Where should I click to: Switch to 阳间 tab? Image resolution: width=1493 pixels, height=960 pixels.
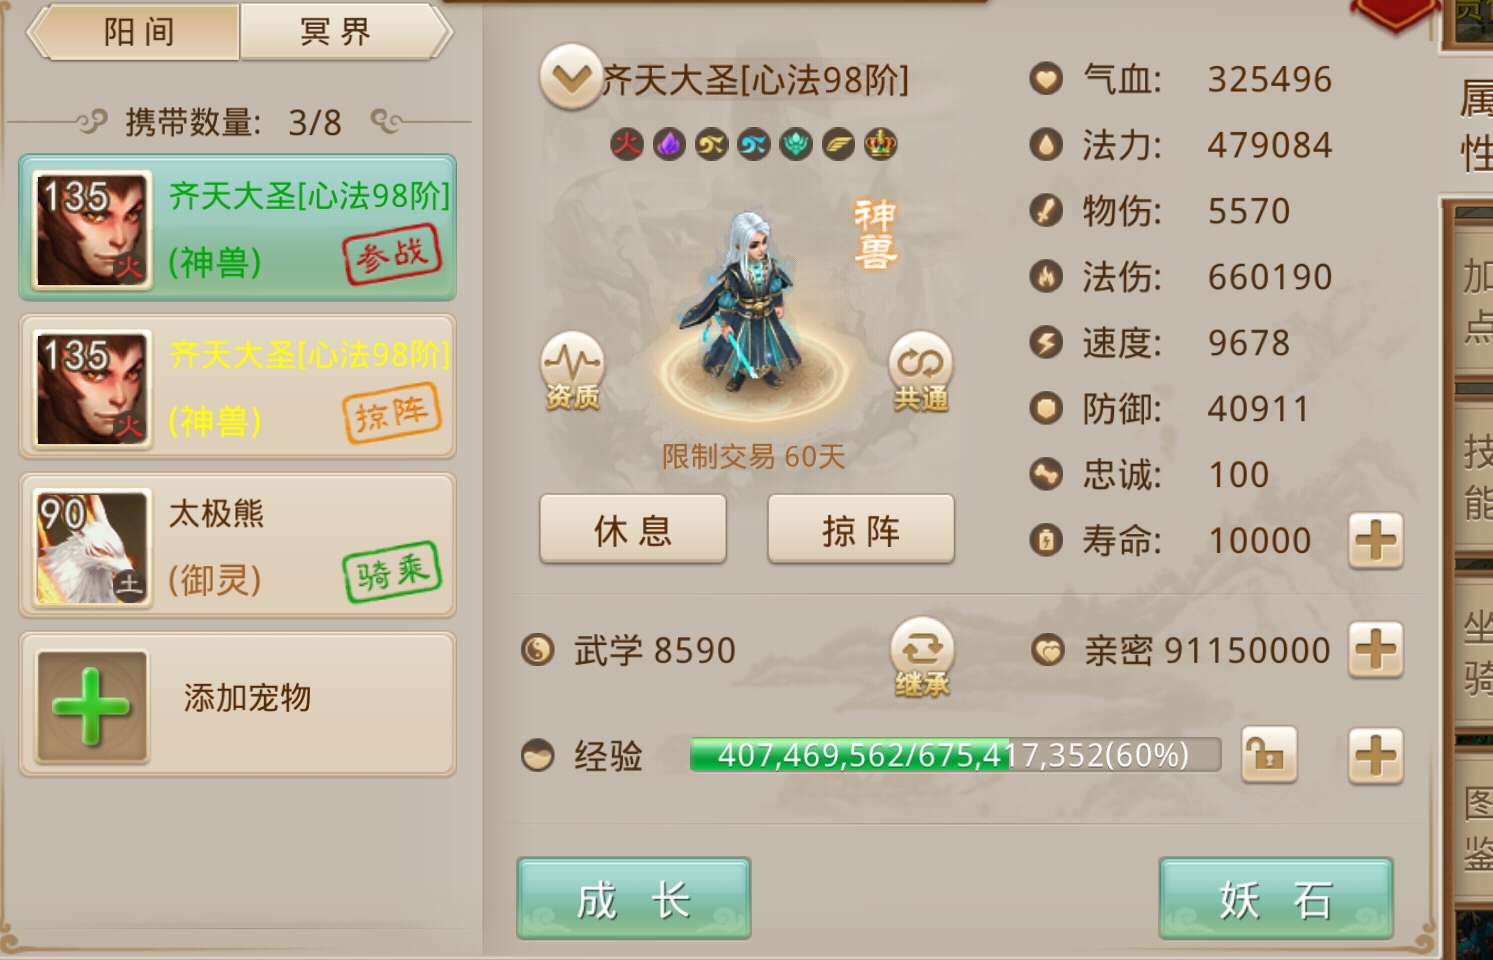coord(137,32)
